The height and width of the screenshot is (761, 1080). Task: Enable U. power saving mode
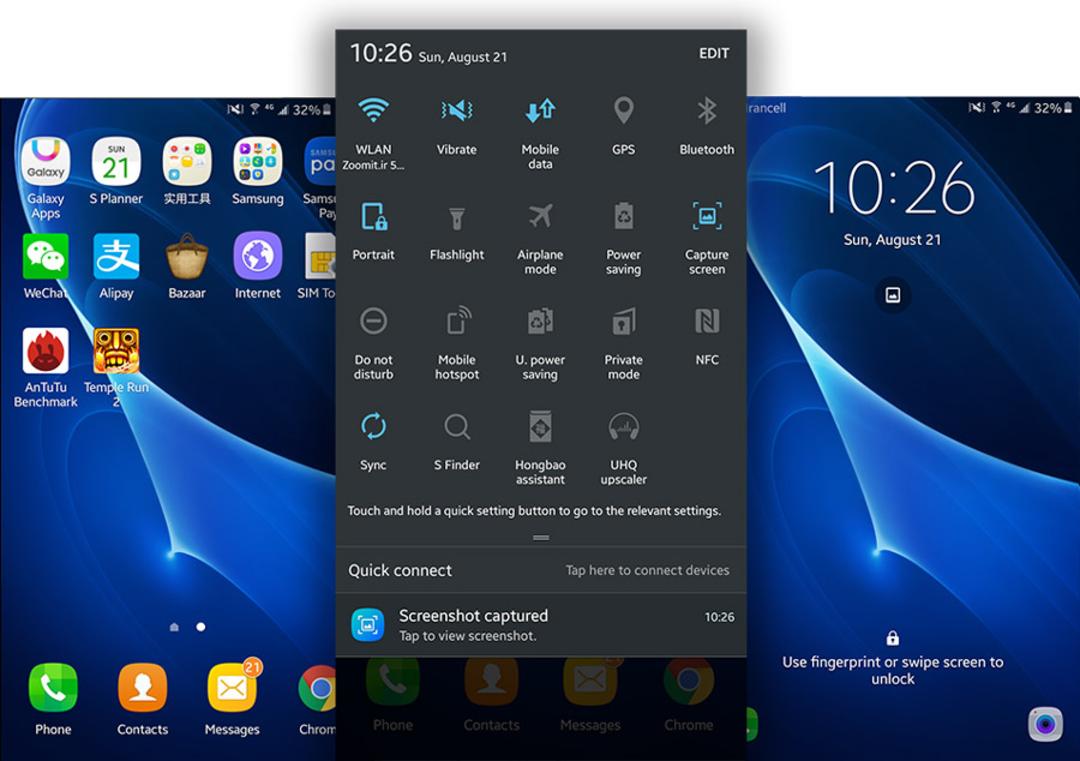click(540, 343)
